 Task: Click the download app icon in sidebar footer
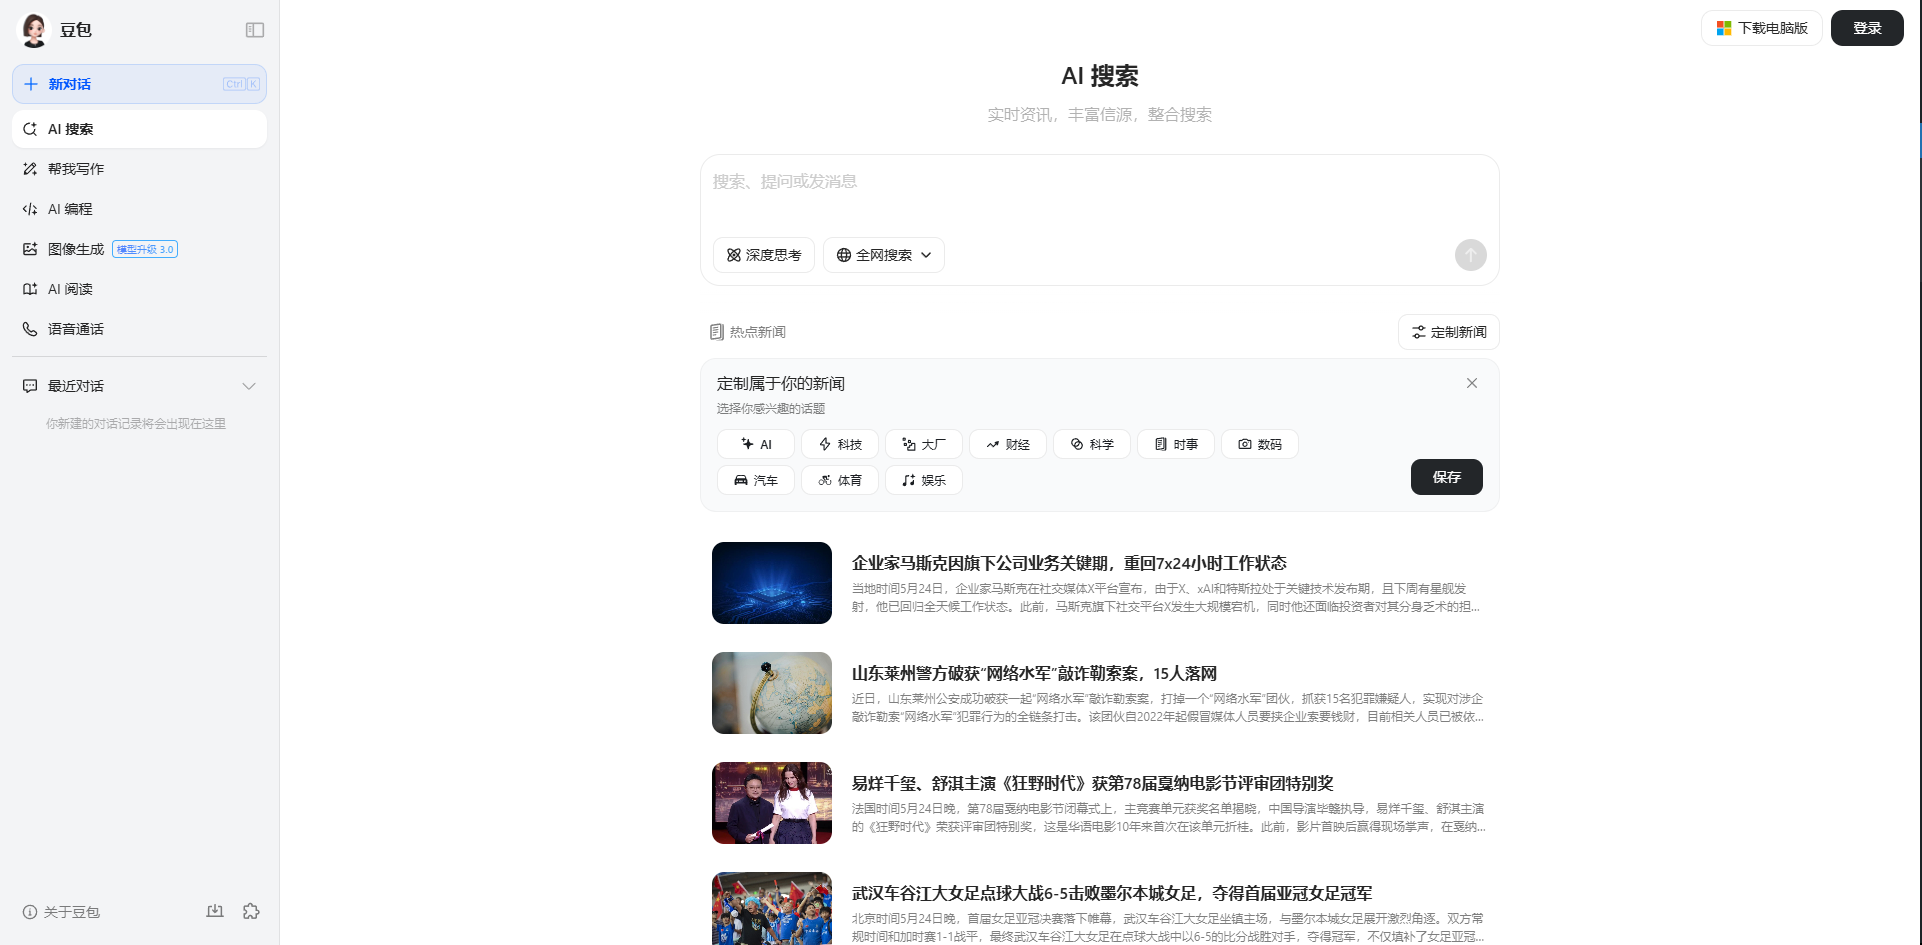[x=215, y=911]
